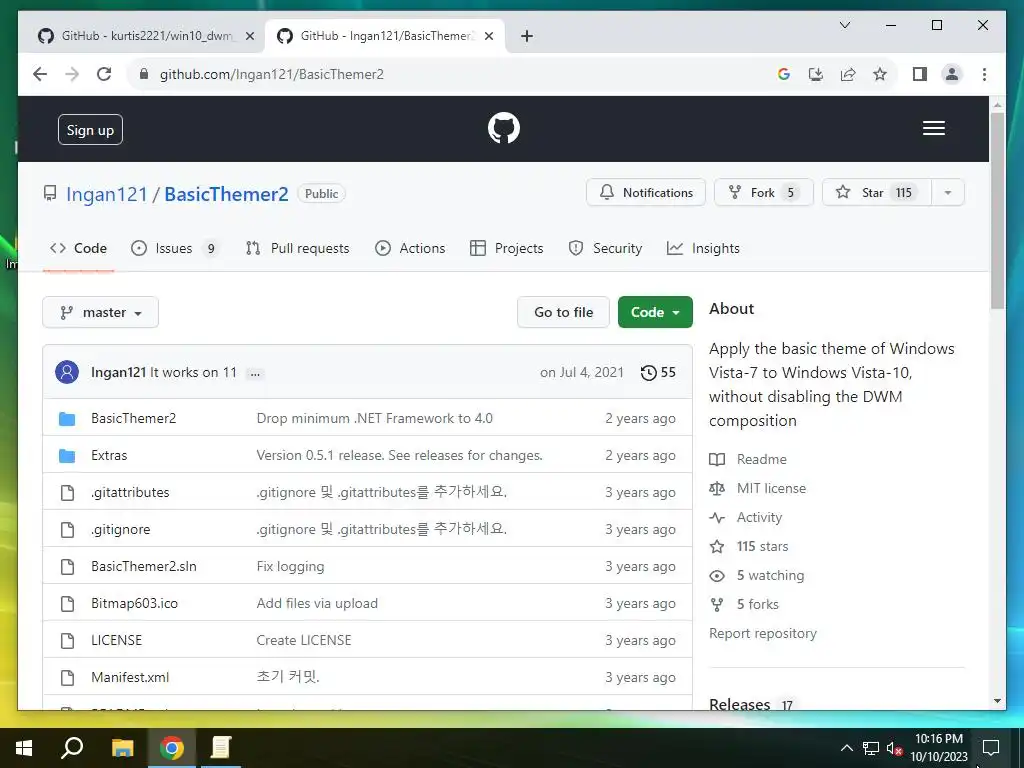The image size is (1024, 768).
Task: Click the muted volume tray icon
Action: (x=894, y=748)
